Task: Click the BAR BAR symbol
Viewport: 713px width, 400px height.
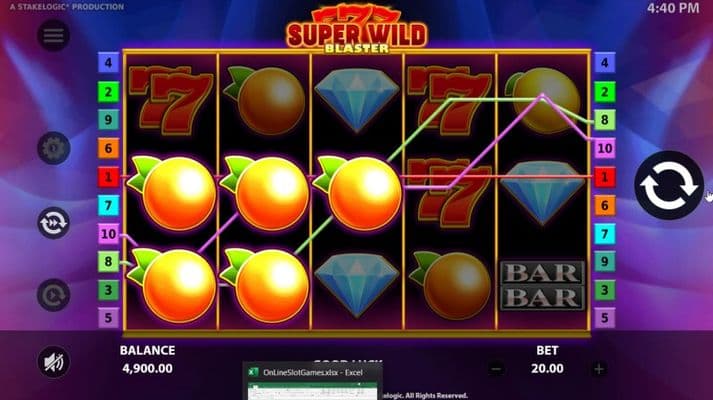Action: click(542, 285)
